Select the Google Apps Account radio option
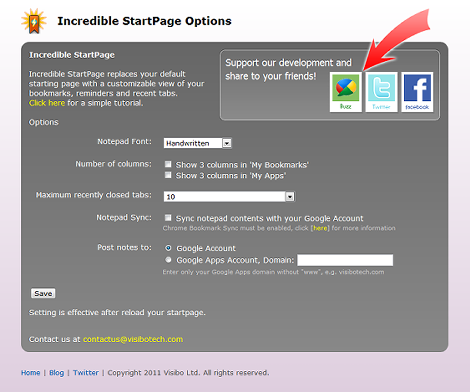 click(168, 260)
